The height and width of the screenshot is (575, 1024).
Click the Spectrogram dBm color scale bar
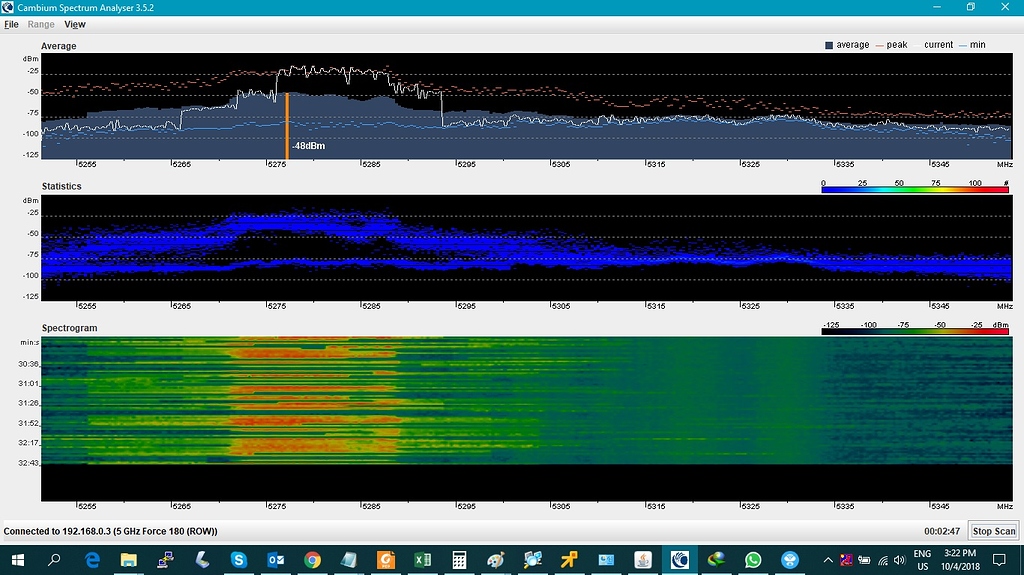coord(915,331)
